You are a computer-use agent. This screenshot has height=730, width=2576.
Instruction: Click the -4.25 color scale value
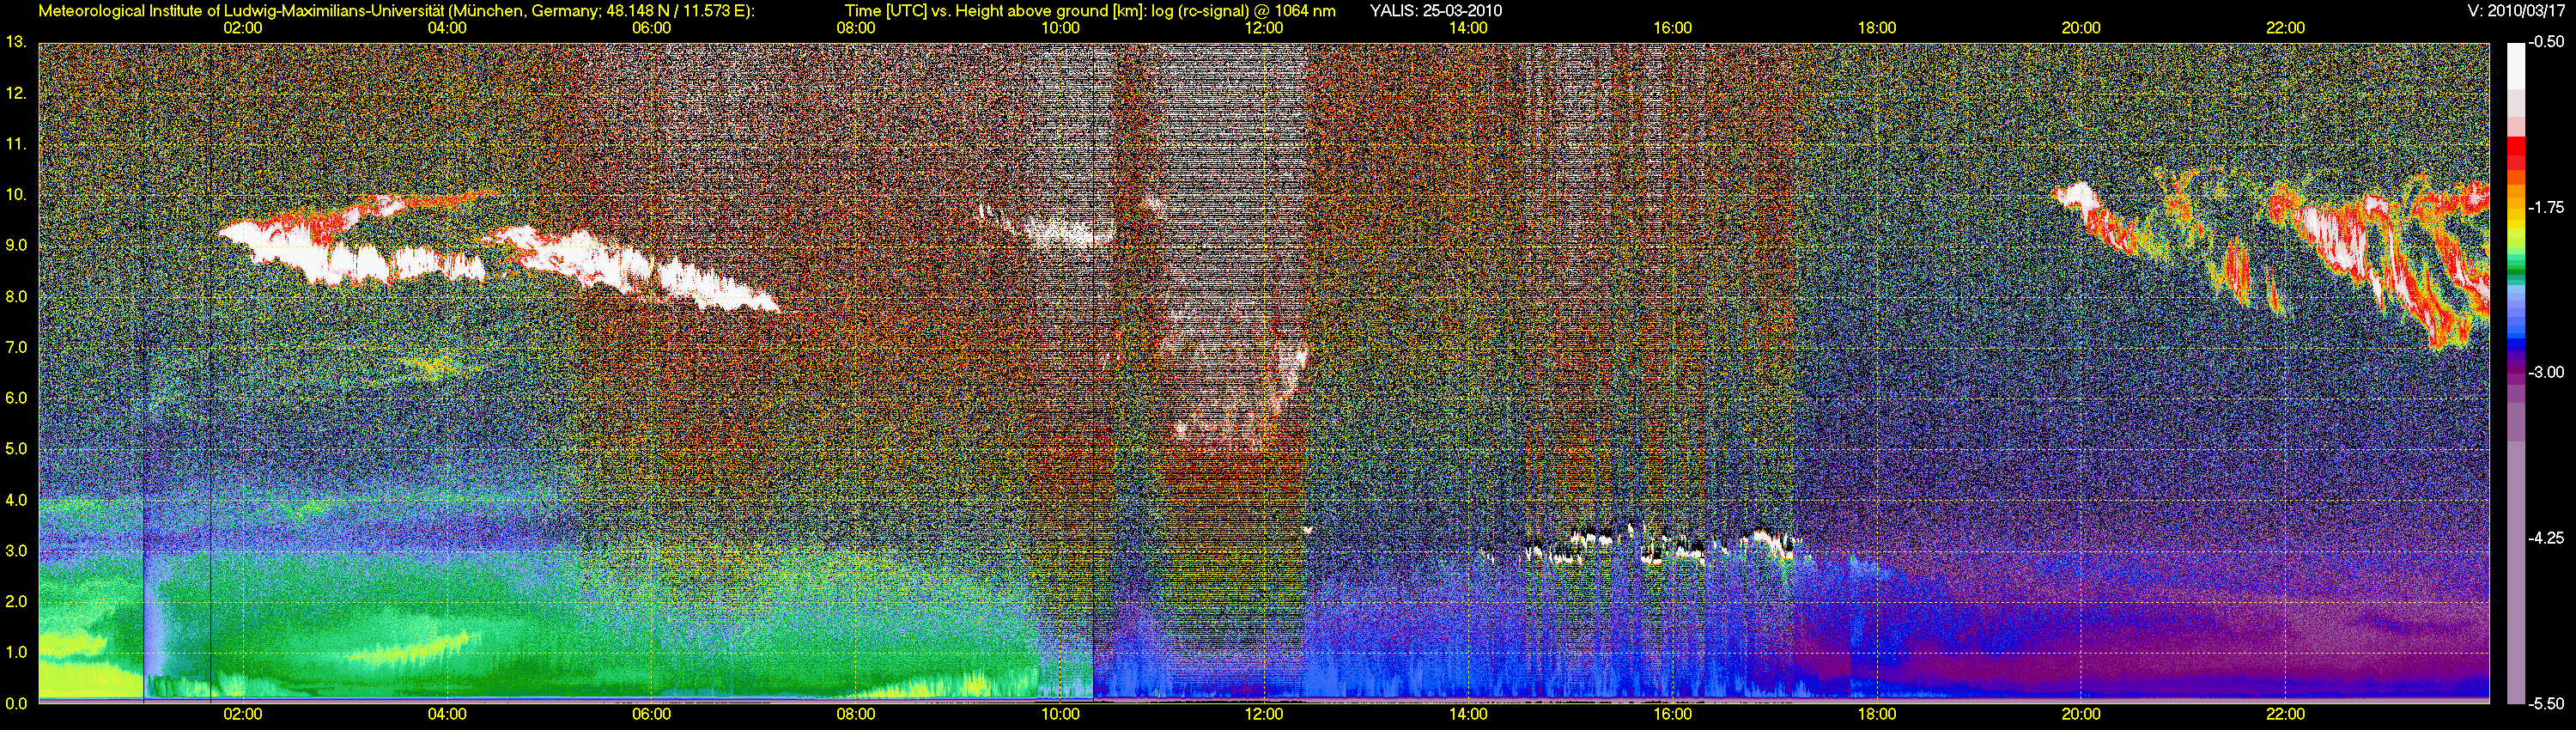point(2546,538)
